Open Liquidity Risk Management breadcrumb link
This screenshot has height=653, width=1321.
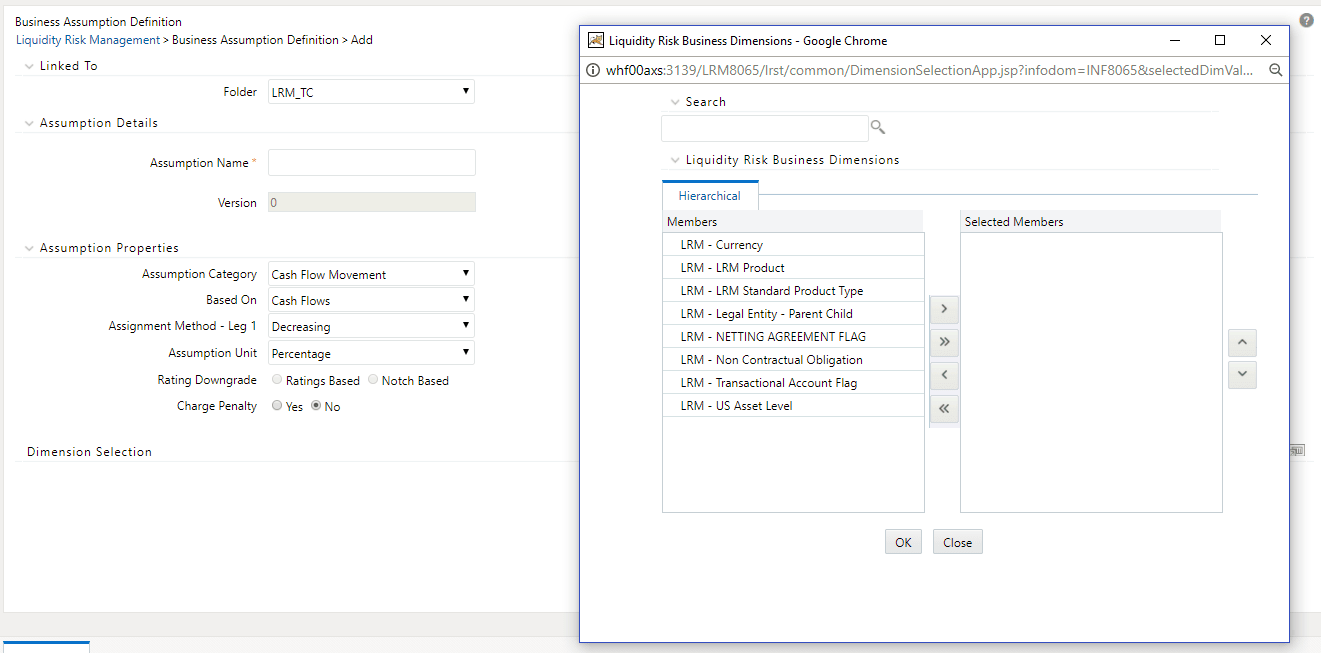[x=88, y=40]
